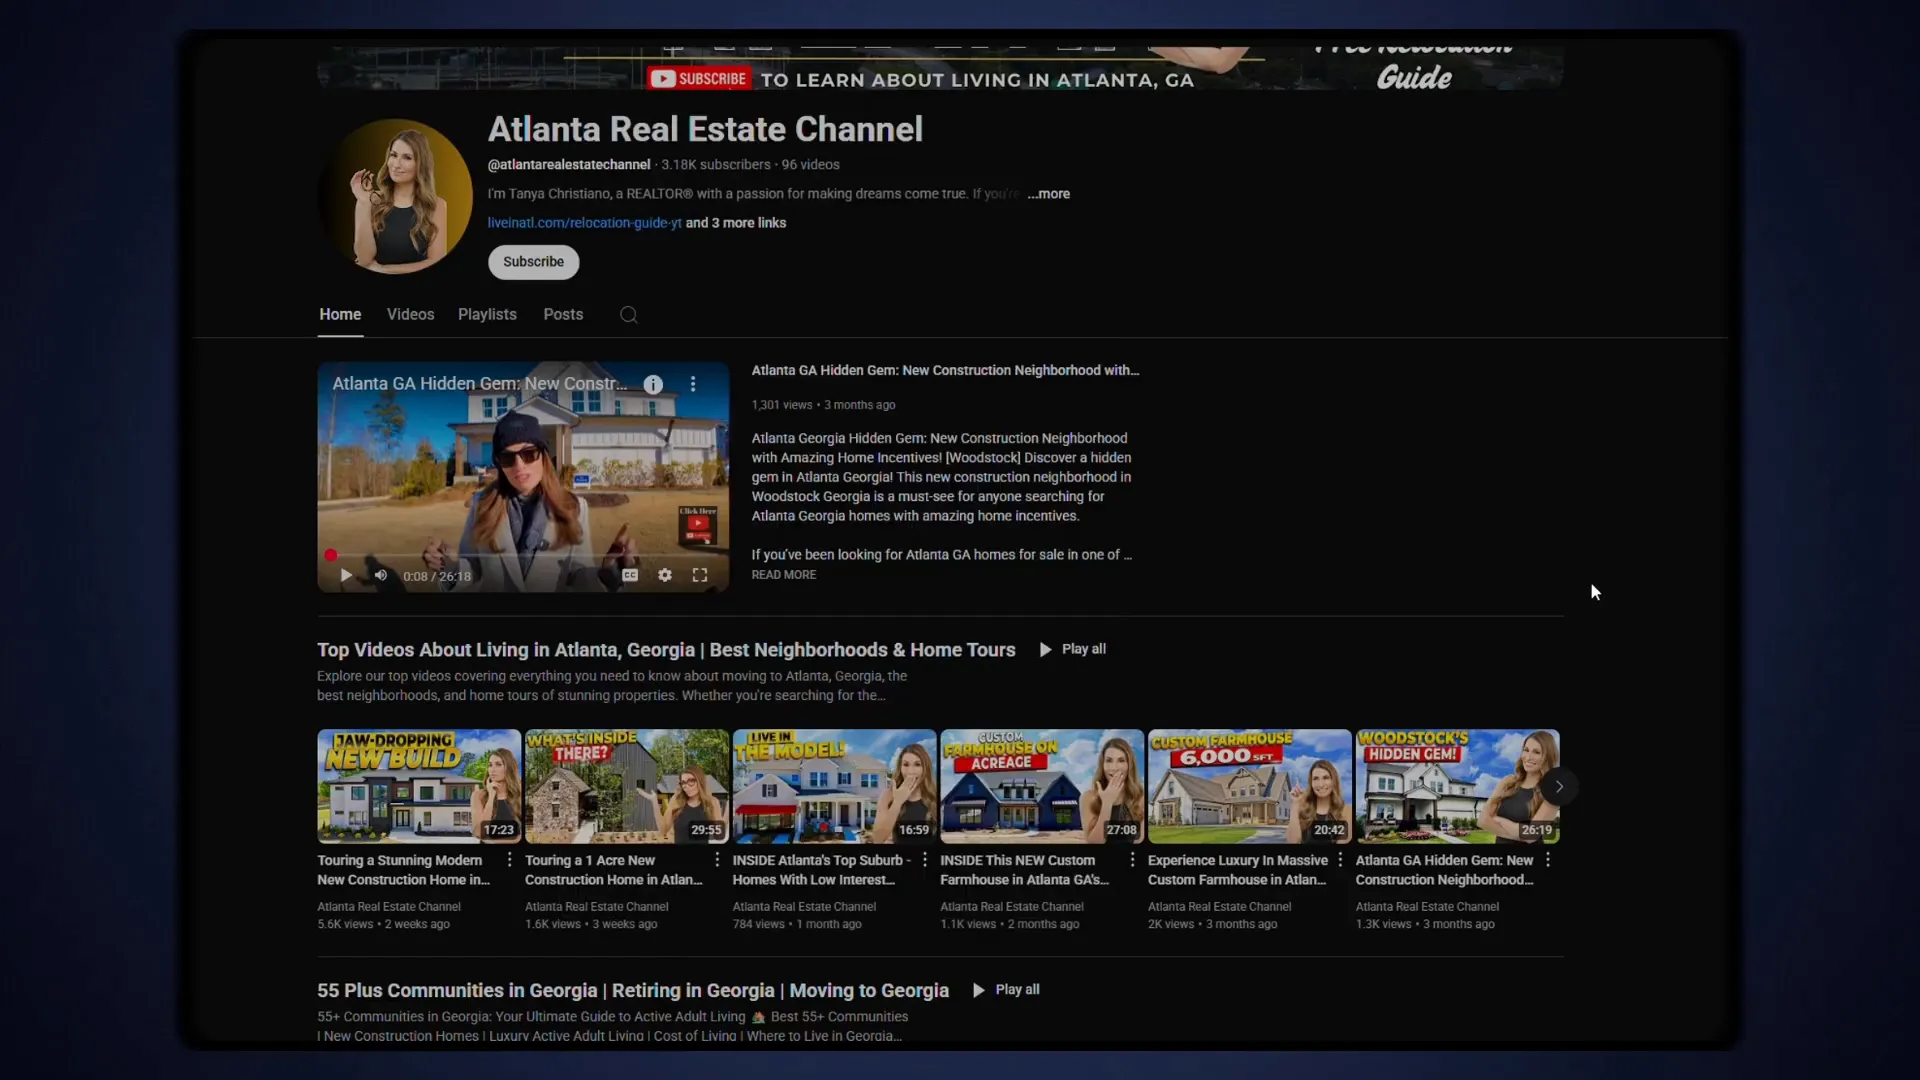Open 'Atlanta GA Hidden Gem: New Construction' shelf title
Viewport: 1920px width, 1080px height.
pos(1445,870)
